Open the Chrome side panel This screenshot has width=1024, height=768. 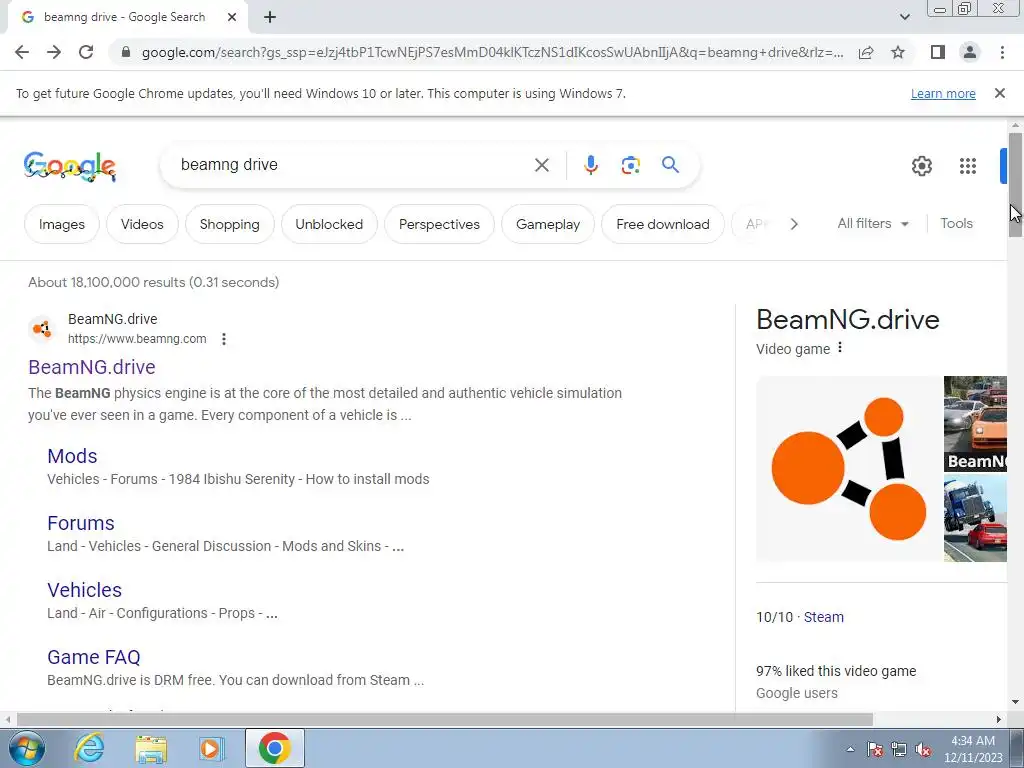pos(938,52)
